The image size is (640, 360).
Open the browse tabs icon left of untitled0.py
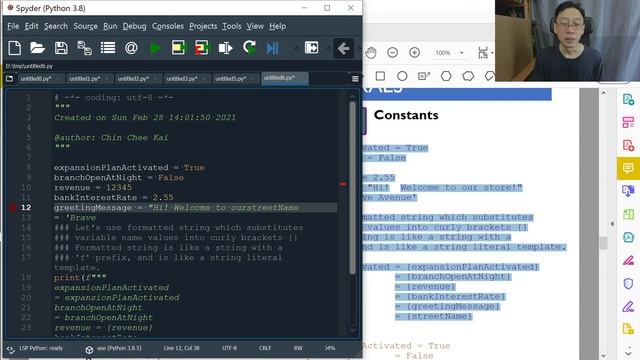pyautogui.click(x=9, y=79)
